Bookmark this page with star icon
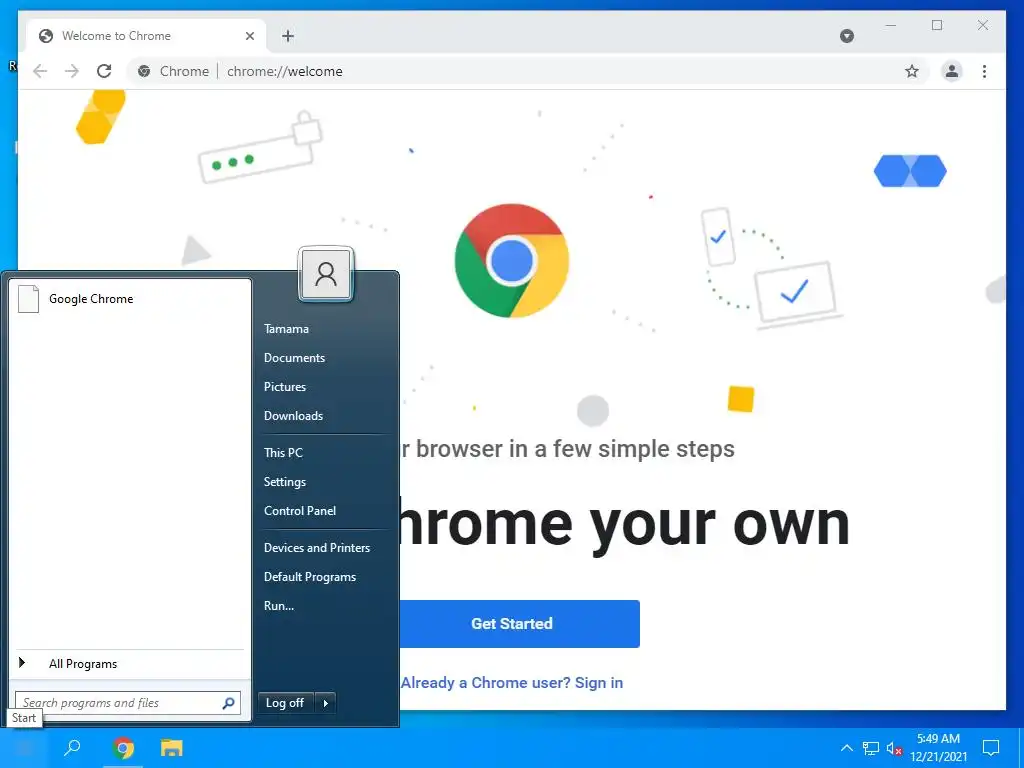 (912, 71)
